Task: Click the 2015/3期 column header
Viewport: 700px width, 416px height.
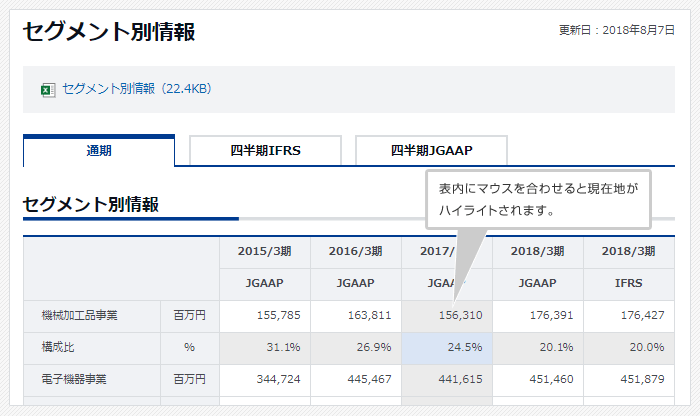Action: pos(265,251)
